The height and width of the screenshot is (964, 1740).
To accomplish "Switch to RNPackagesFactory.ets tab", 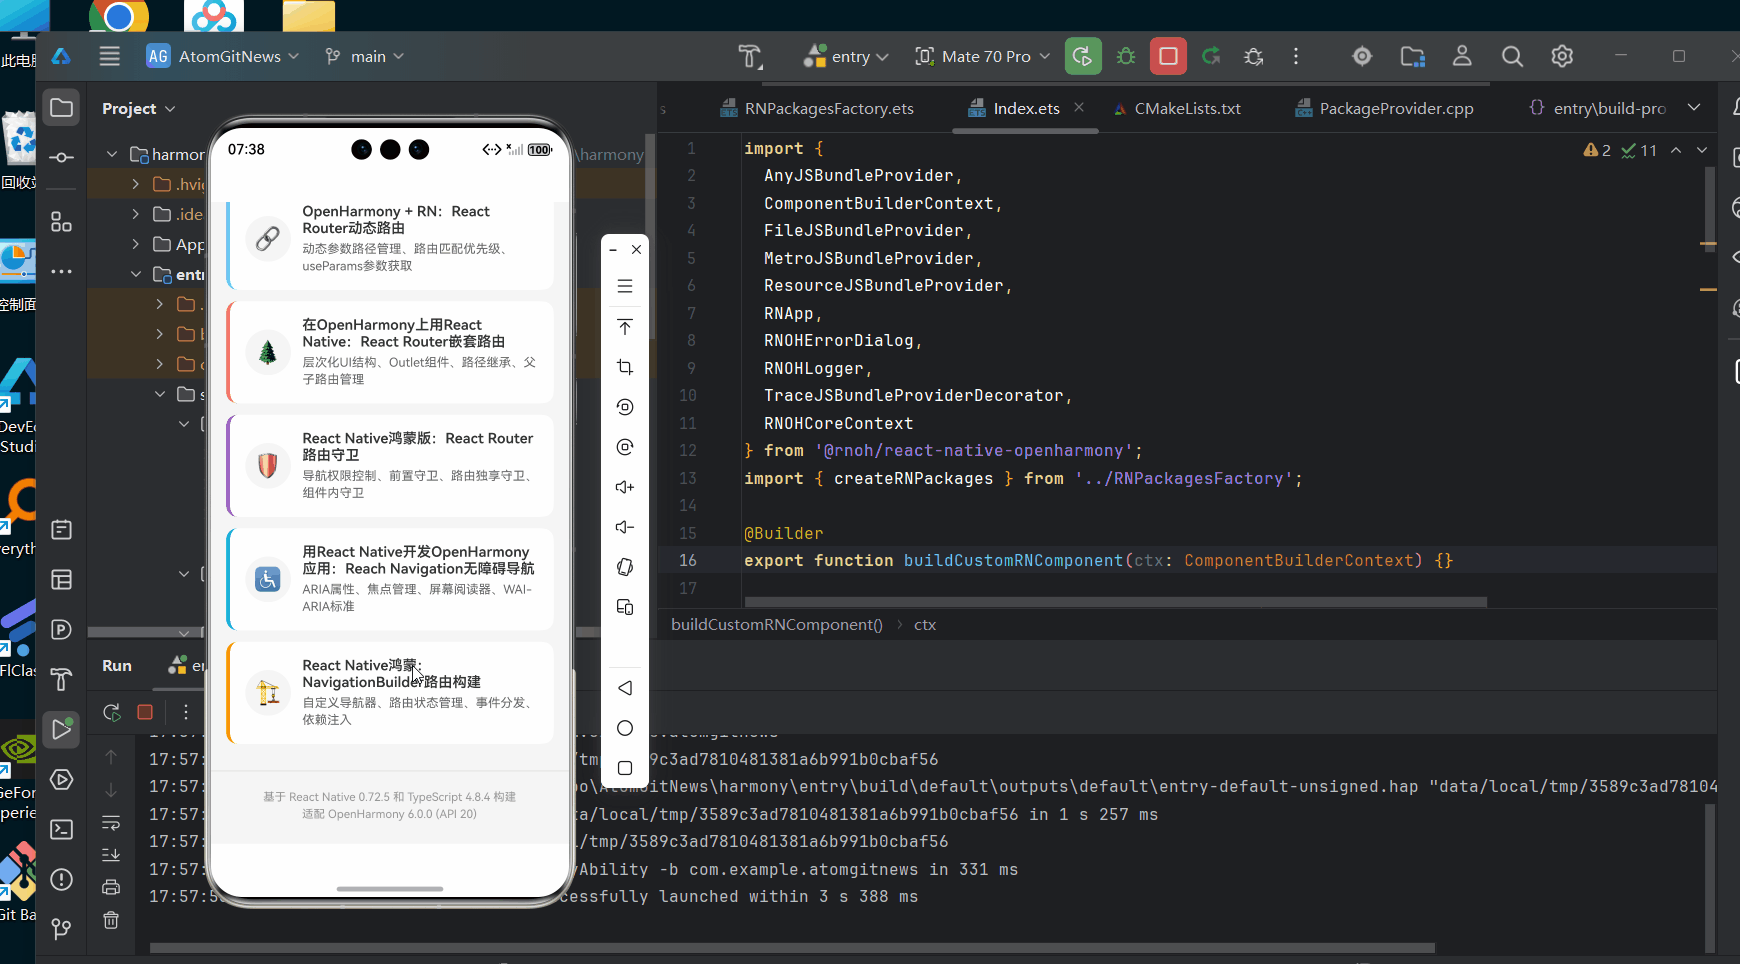I will coord(817,108).
